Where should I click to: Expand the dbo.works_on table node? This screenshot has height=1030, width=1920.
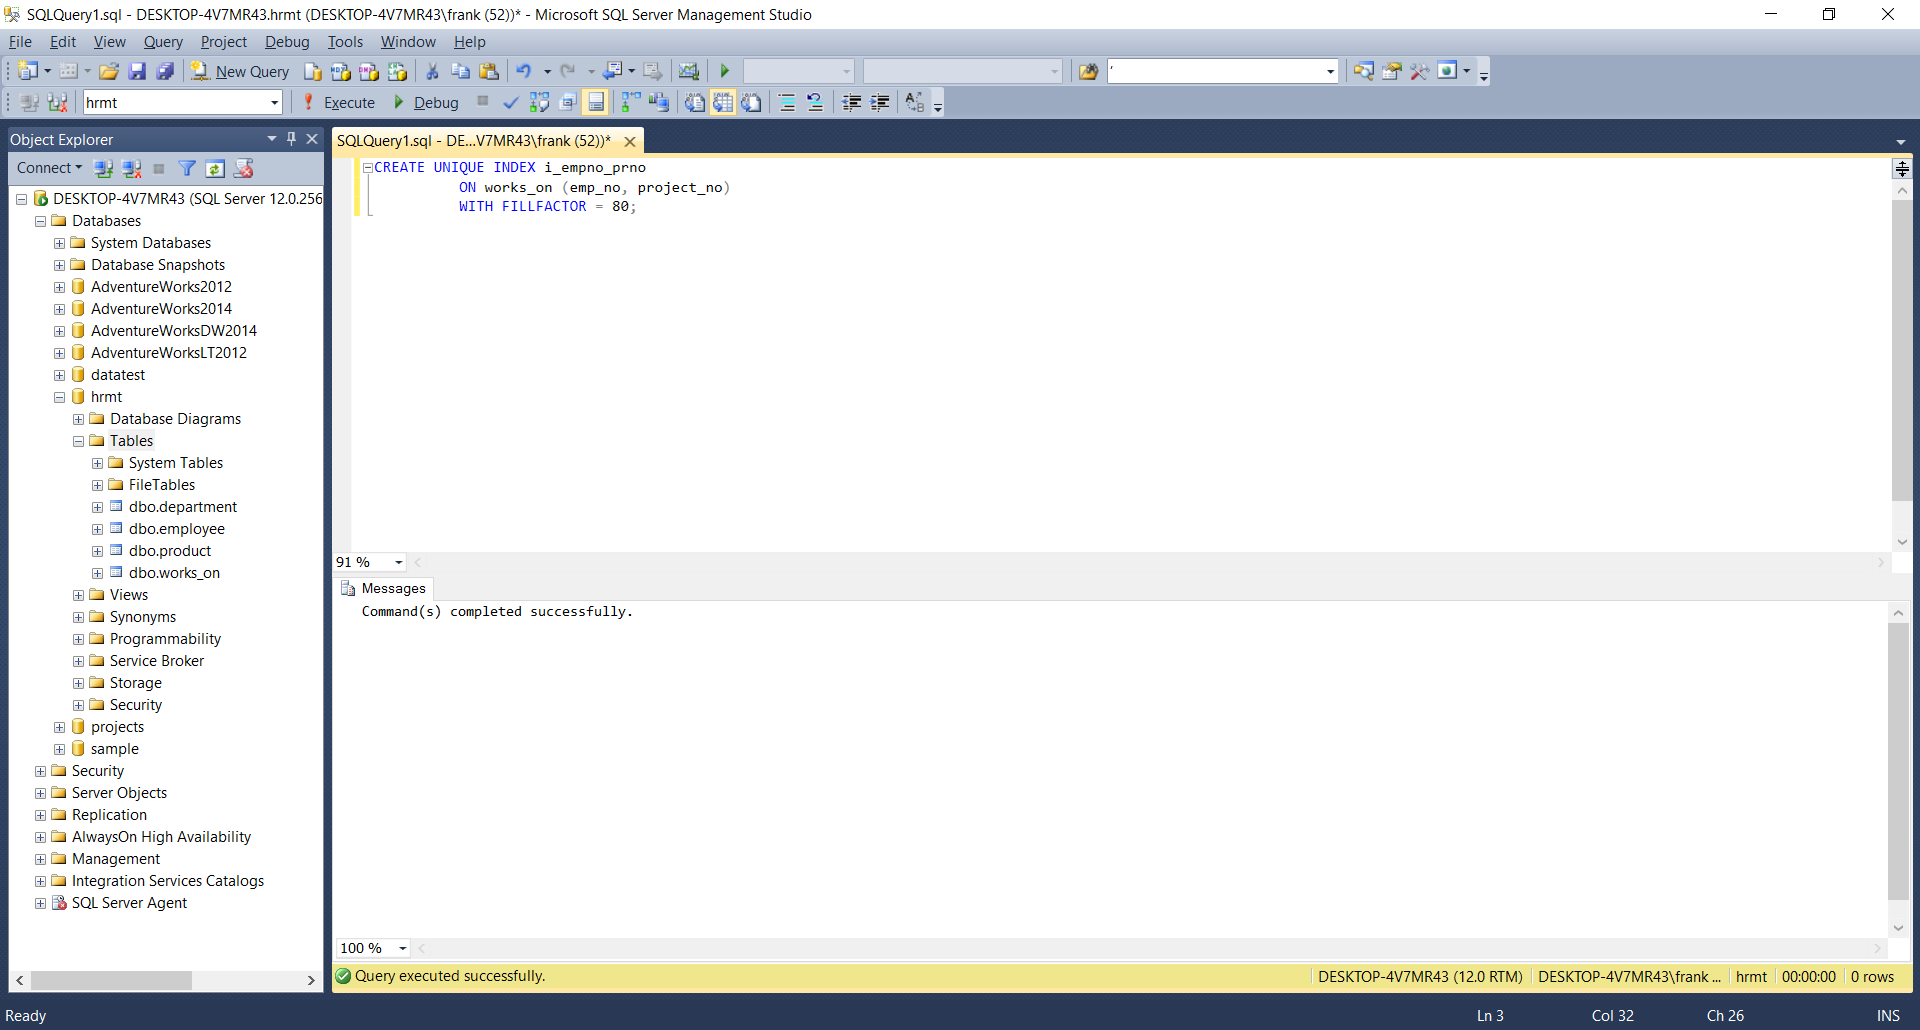tap(97, 573)
